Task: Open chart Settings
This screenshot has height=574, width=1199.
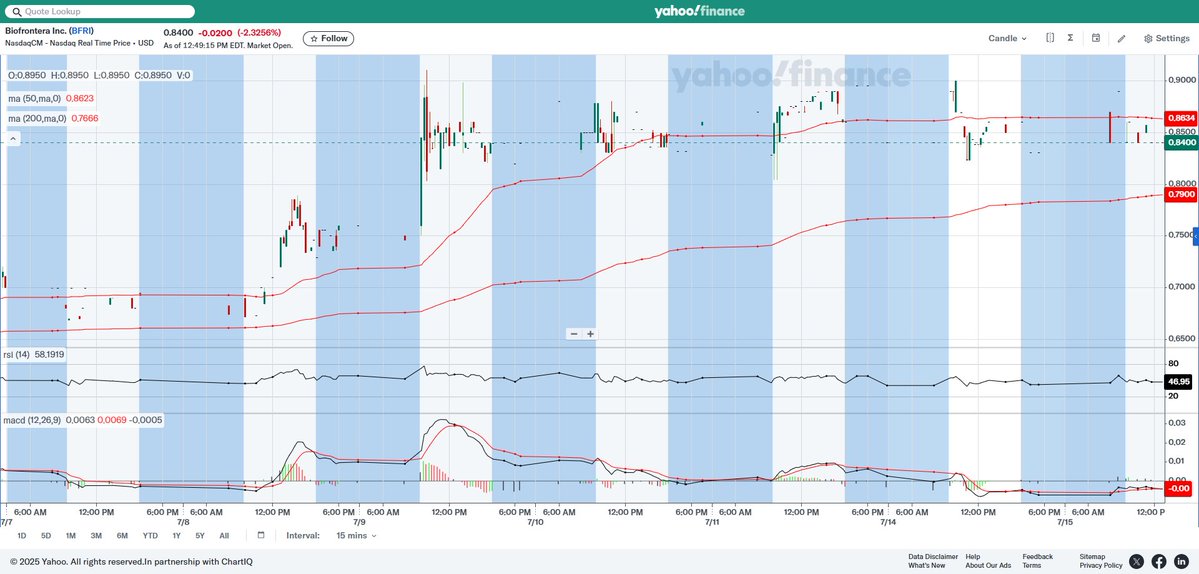Action: coord(1167,38)
